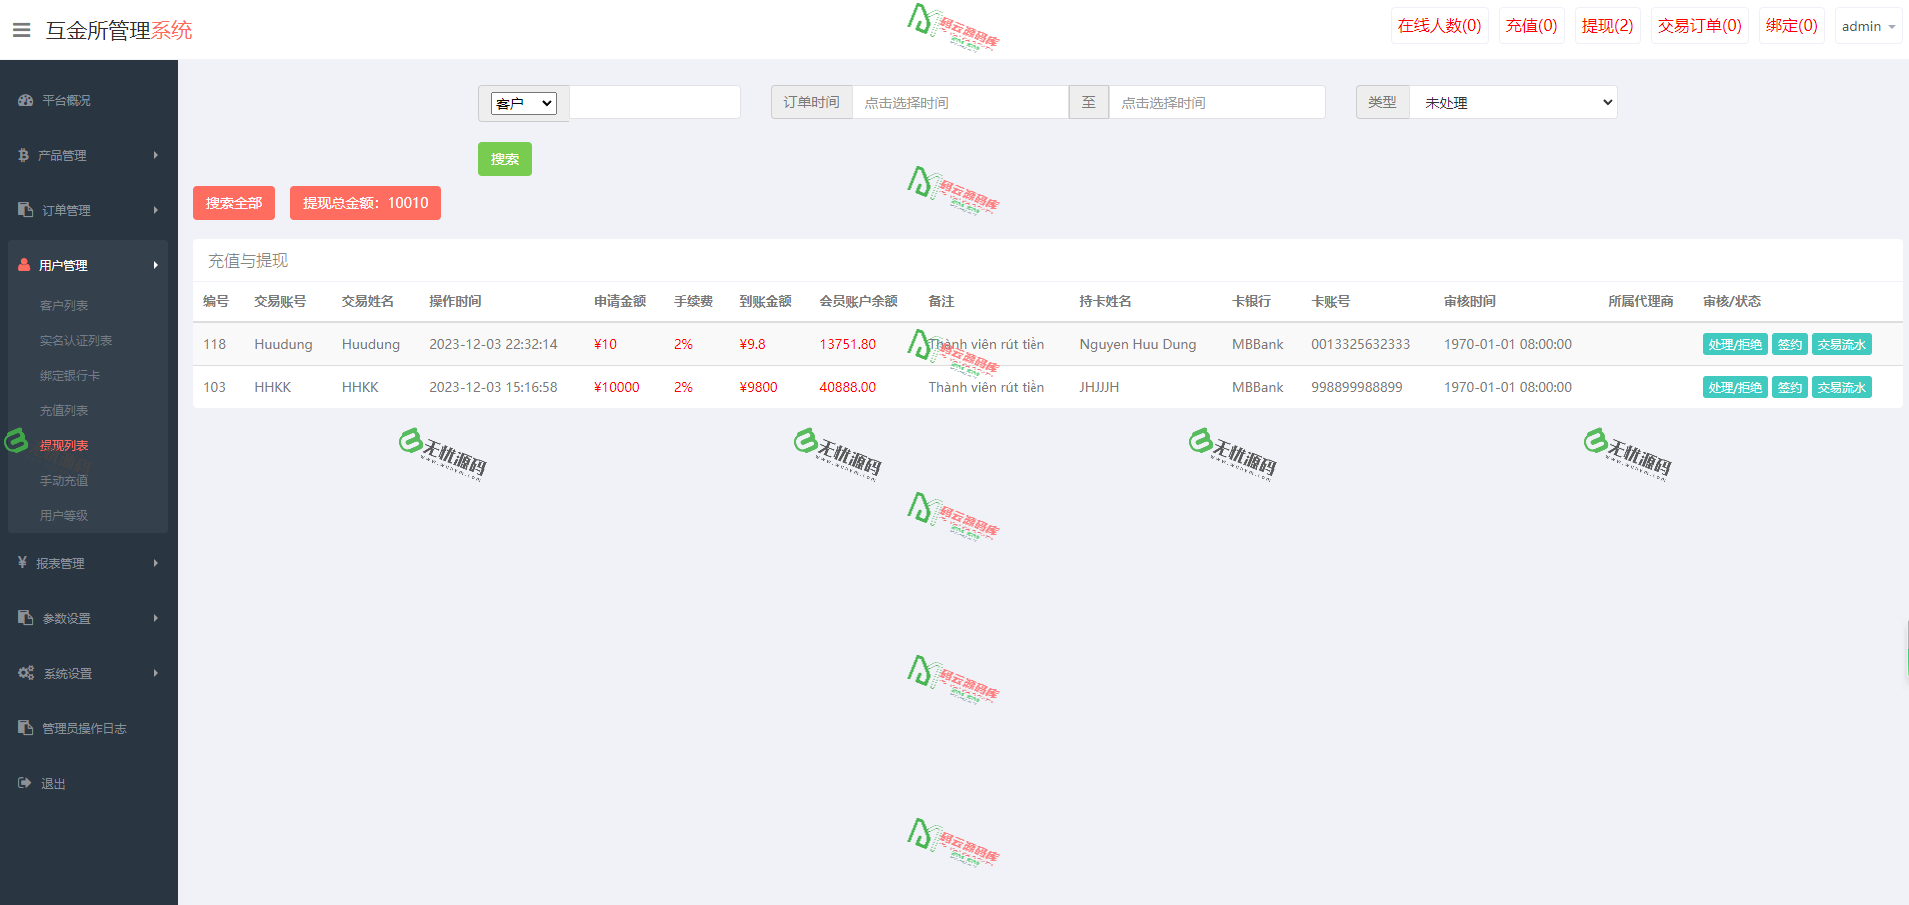
Task: Expand the 参数设置 menu arrow
Action: (156, 618)
